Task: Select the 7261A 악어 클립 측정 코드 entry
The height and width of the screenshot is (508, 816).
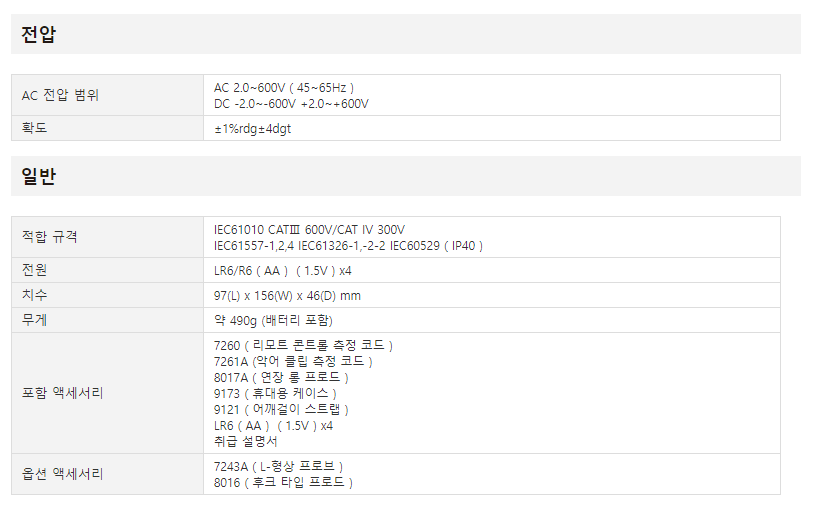Action: [293, 362]
